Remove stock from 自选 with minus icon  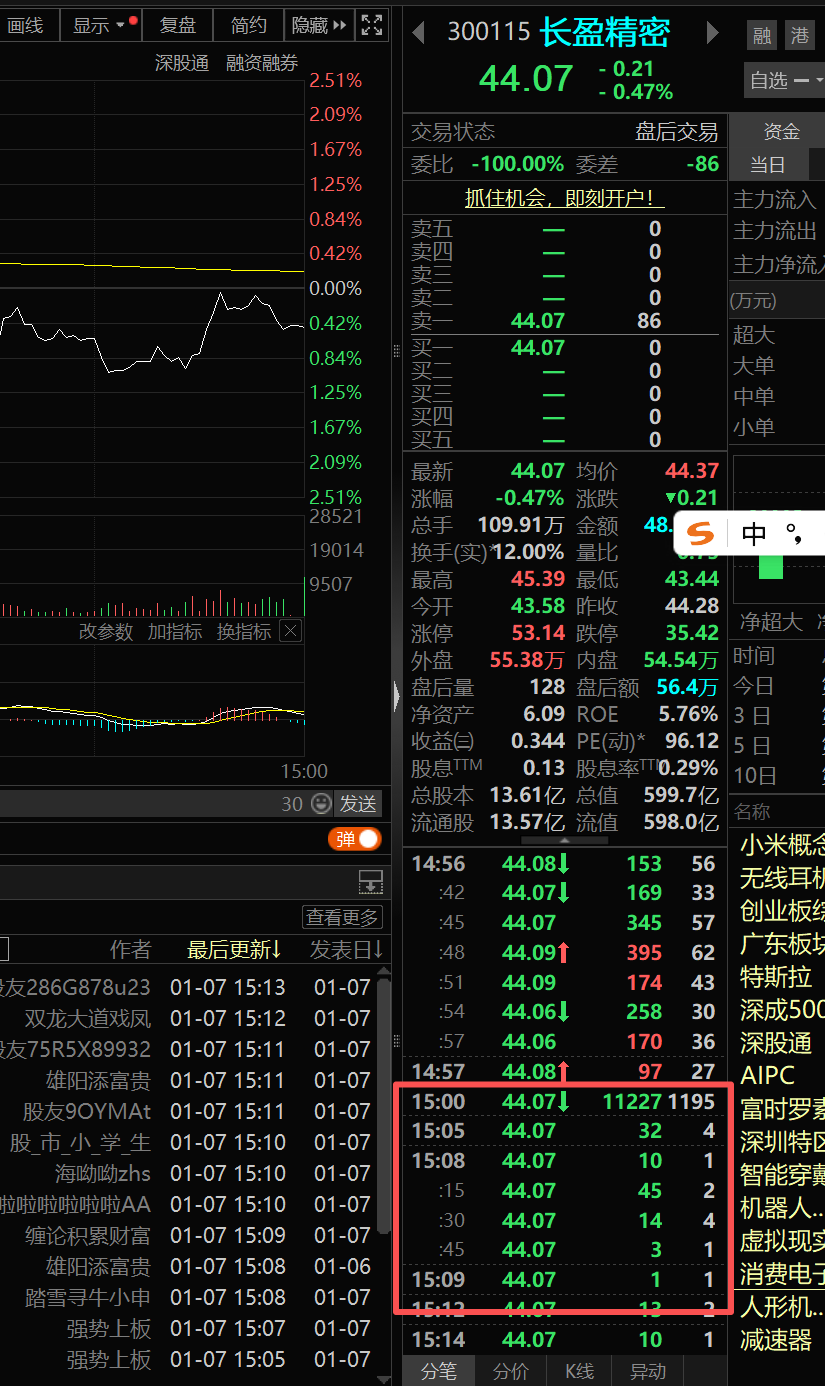click(x=801, y=80)
